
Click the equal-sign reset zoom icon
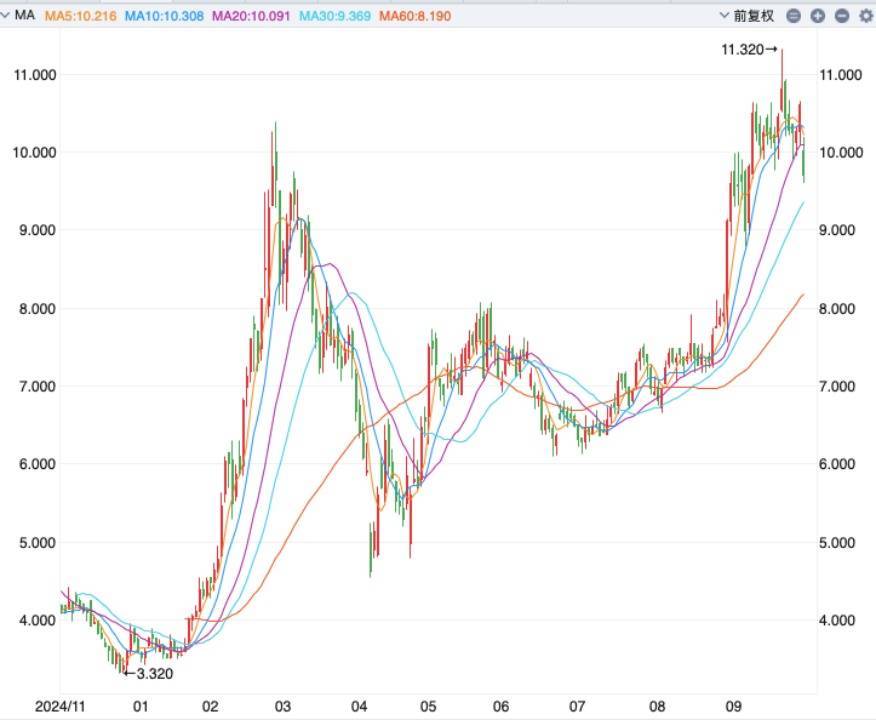793,16
